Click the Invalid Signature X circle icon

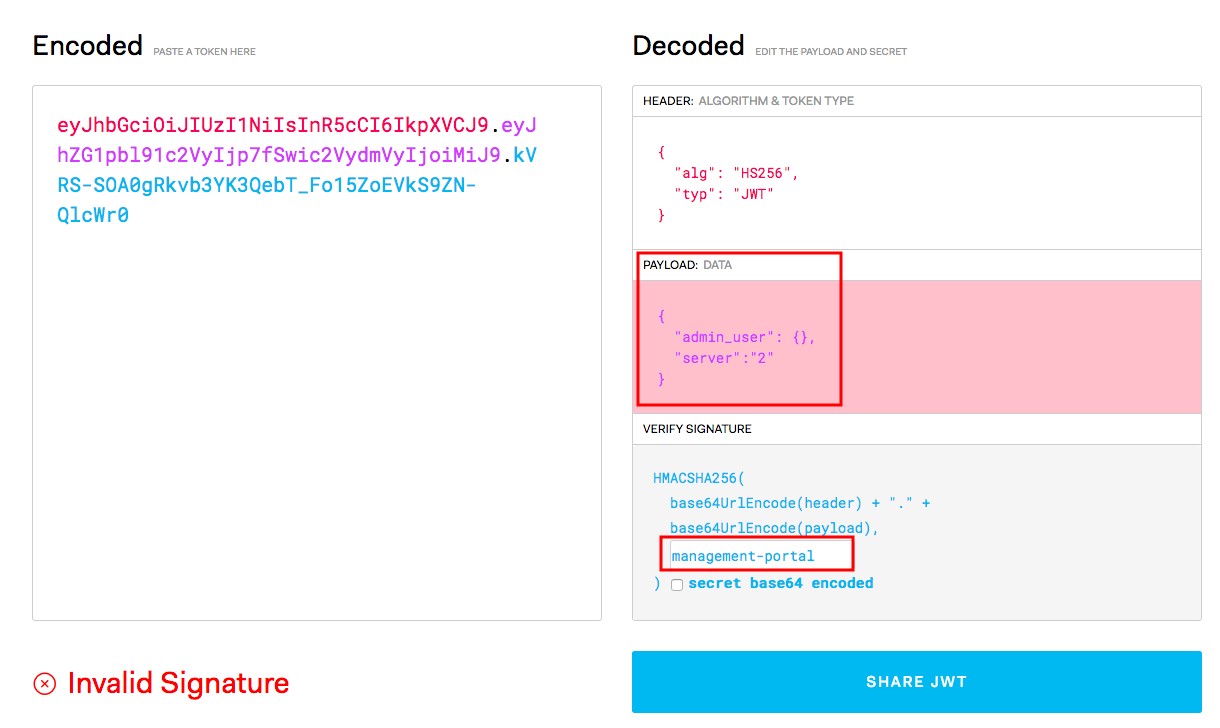45,684
